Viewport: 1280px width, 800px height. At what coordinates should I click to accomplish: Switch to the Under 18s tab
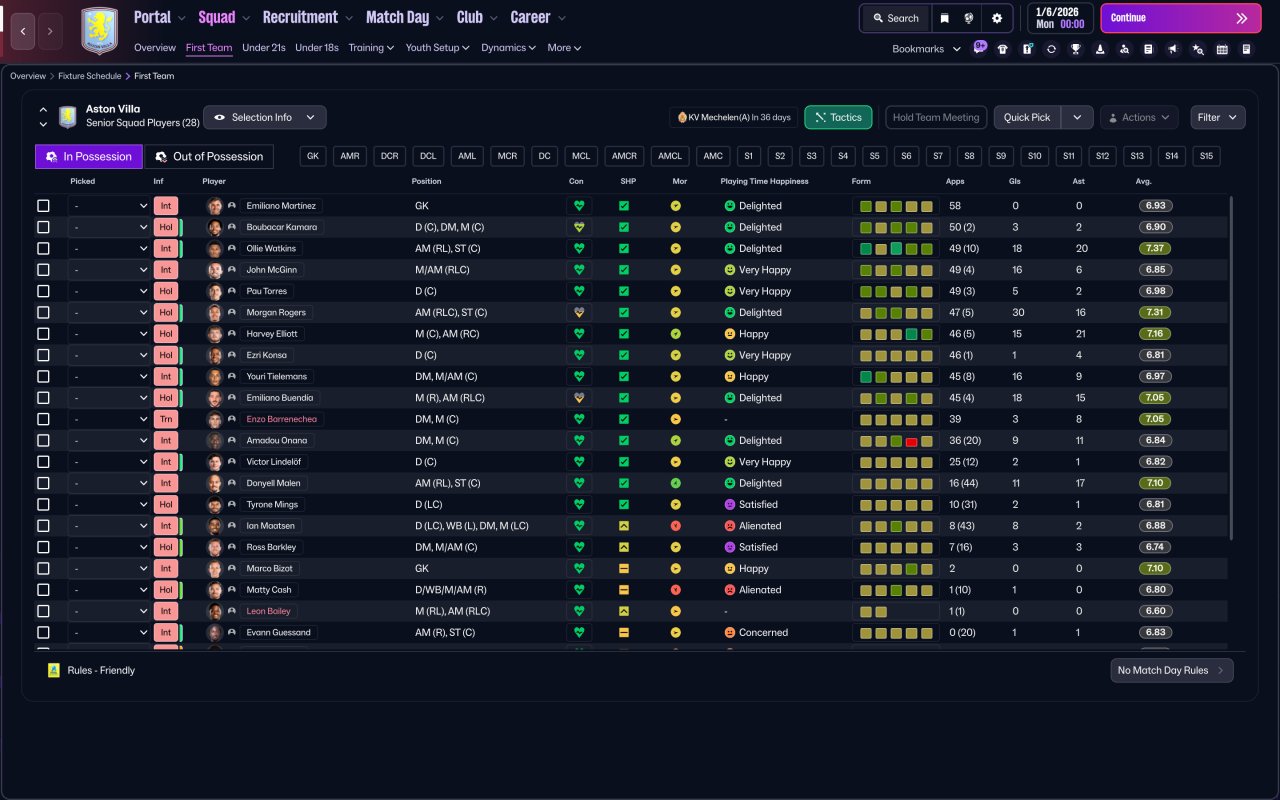click(317, 47)
